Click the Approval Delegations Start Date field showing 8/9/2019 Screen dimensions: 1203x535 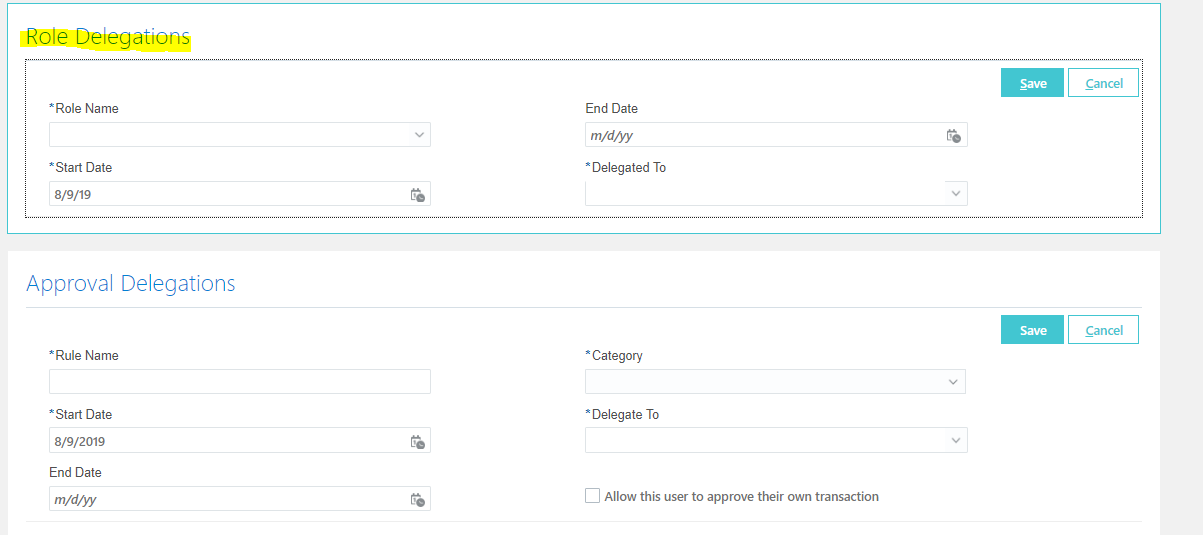point(225,441)
